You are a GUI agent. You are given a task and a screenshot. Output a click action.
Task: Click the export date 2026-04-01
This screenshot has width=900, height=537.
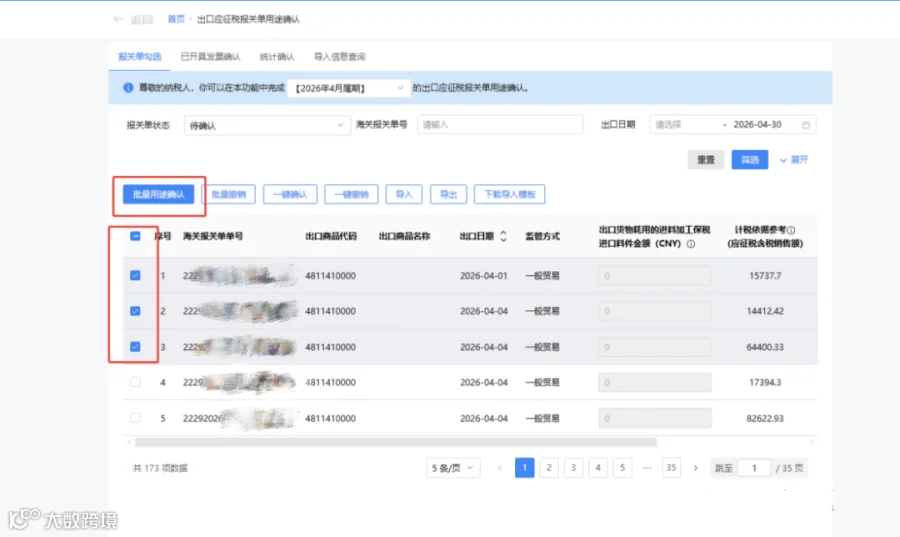click(x=483, y=275)
